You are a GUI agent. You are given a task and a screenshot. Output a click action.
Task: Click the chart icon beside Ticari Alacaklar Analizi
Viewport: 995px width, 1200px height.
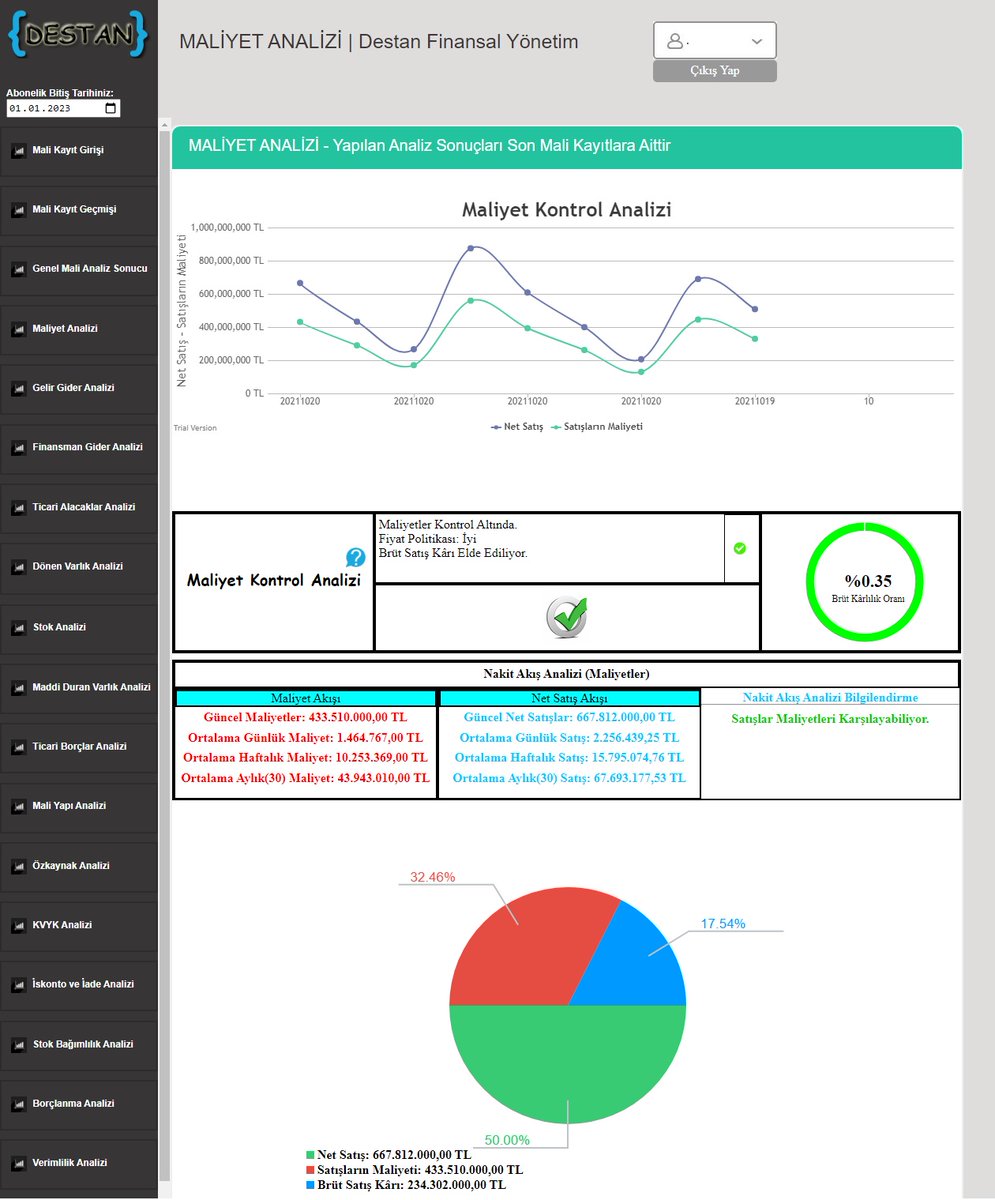[x=18, y=508]
